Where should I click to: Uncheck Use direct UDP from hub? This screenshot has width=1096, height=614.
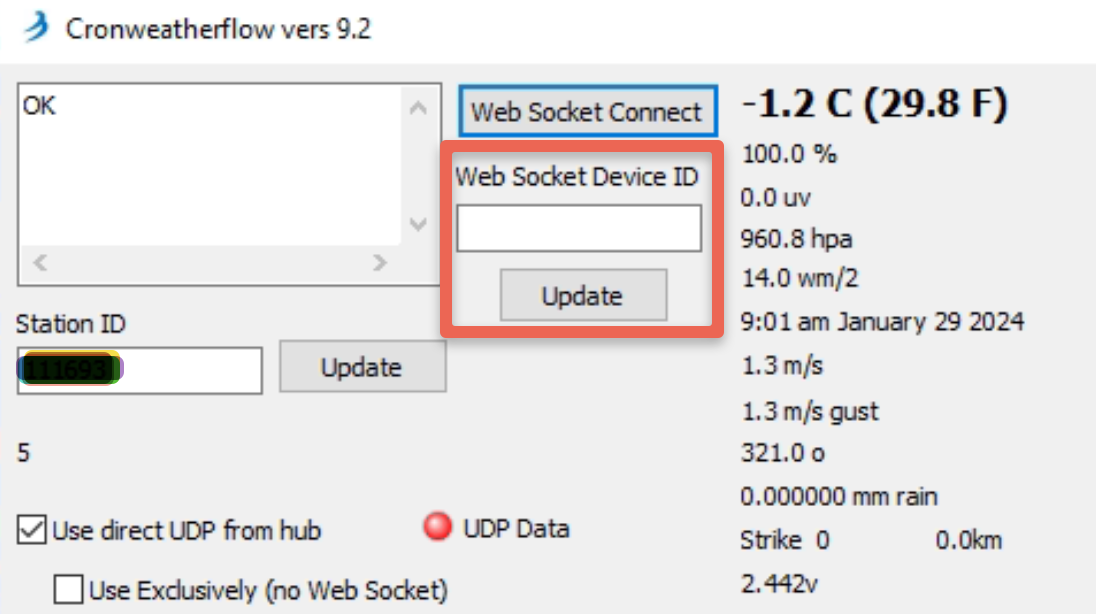pyautogui.click(x=31, y=529)
